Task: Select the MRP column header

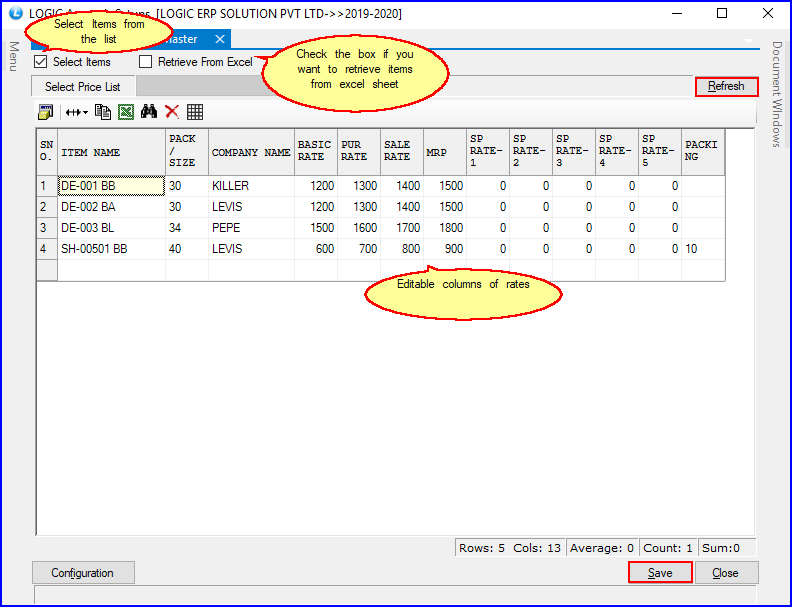Action: 444,152
